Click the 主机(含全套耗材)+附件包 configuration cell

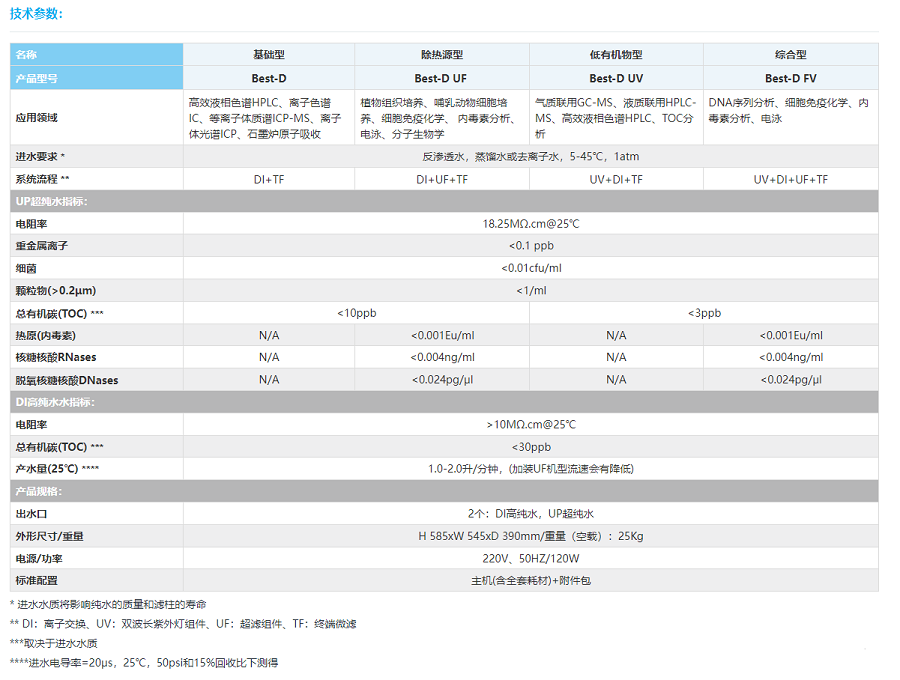pos(530,581)
